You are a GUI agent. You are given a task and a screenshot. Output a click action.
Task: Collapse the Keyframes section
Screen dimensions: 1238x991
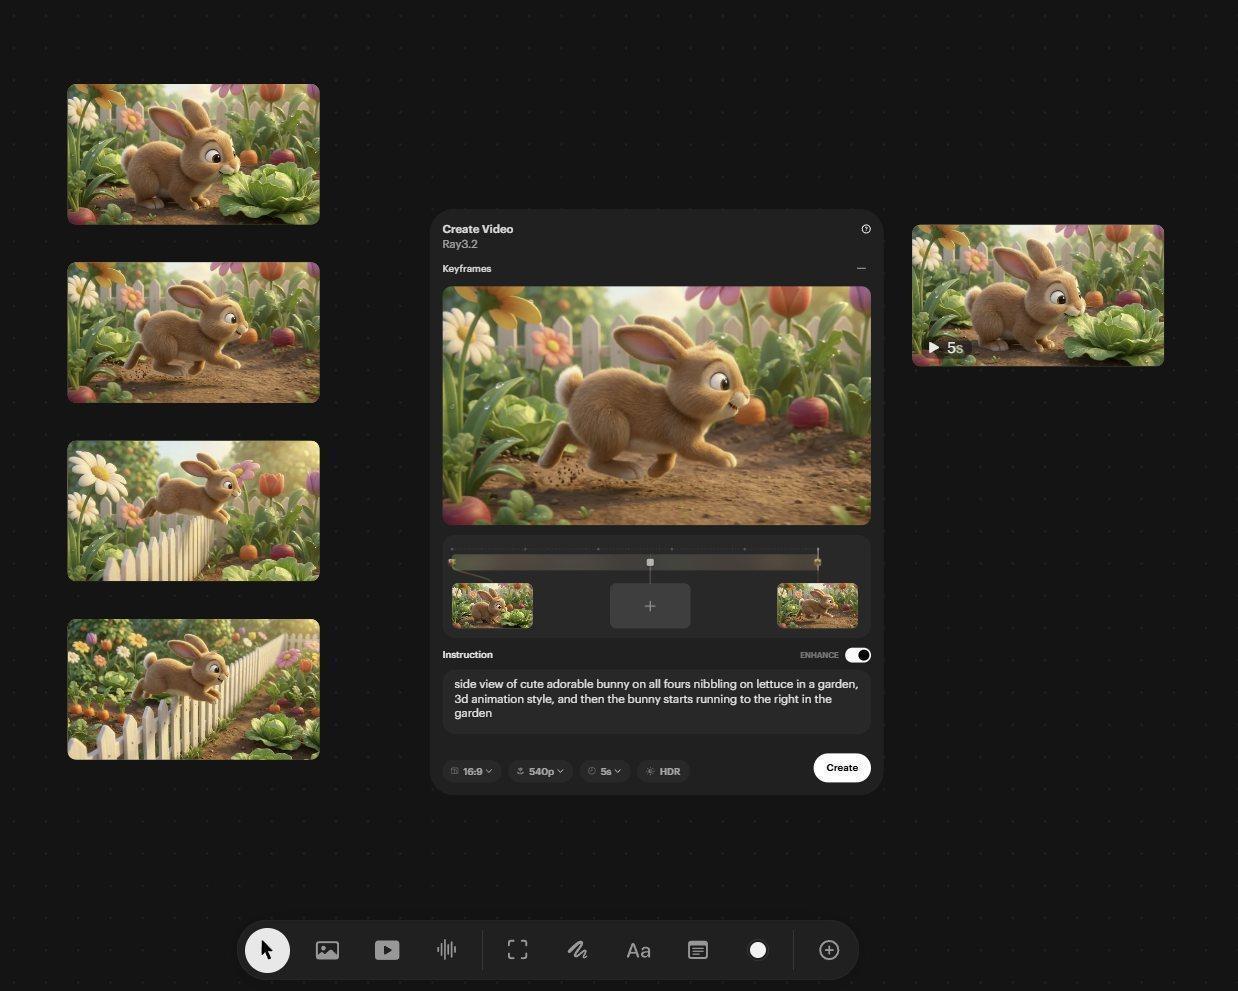click(861, 268)
